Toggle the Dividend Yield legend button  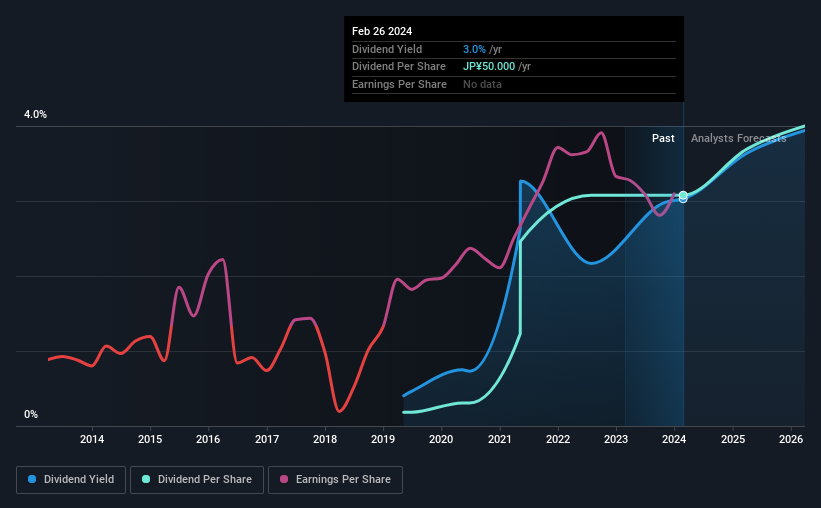[71, 480]
